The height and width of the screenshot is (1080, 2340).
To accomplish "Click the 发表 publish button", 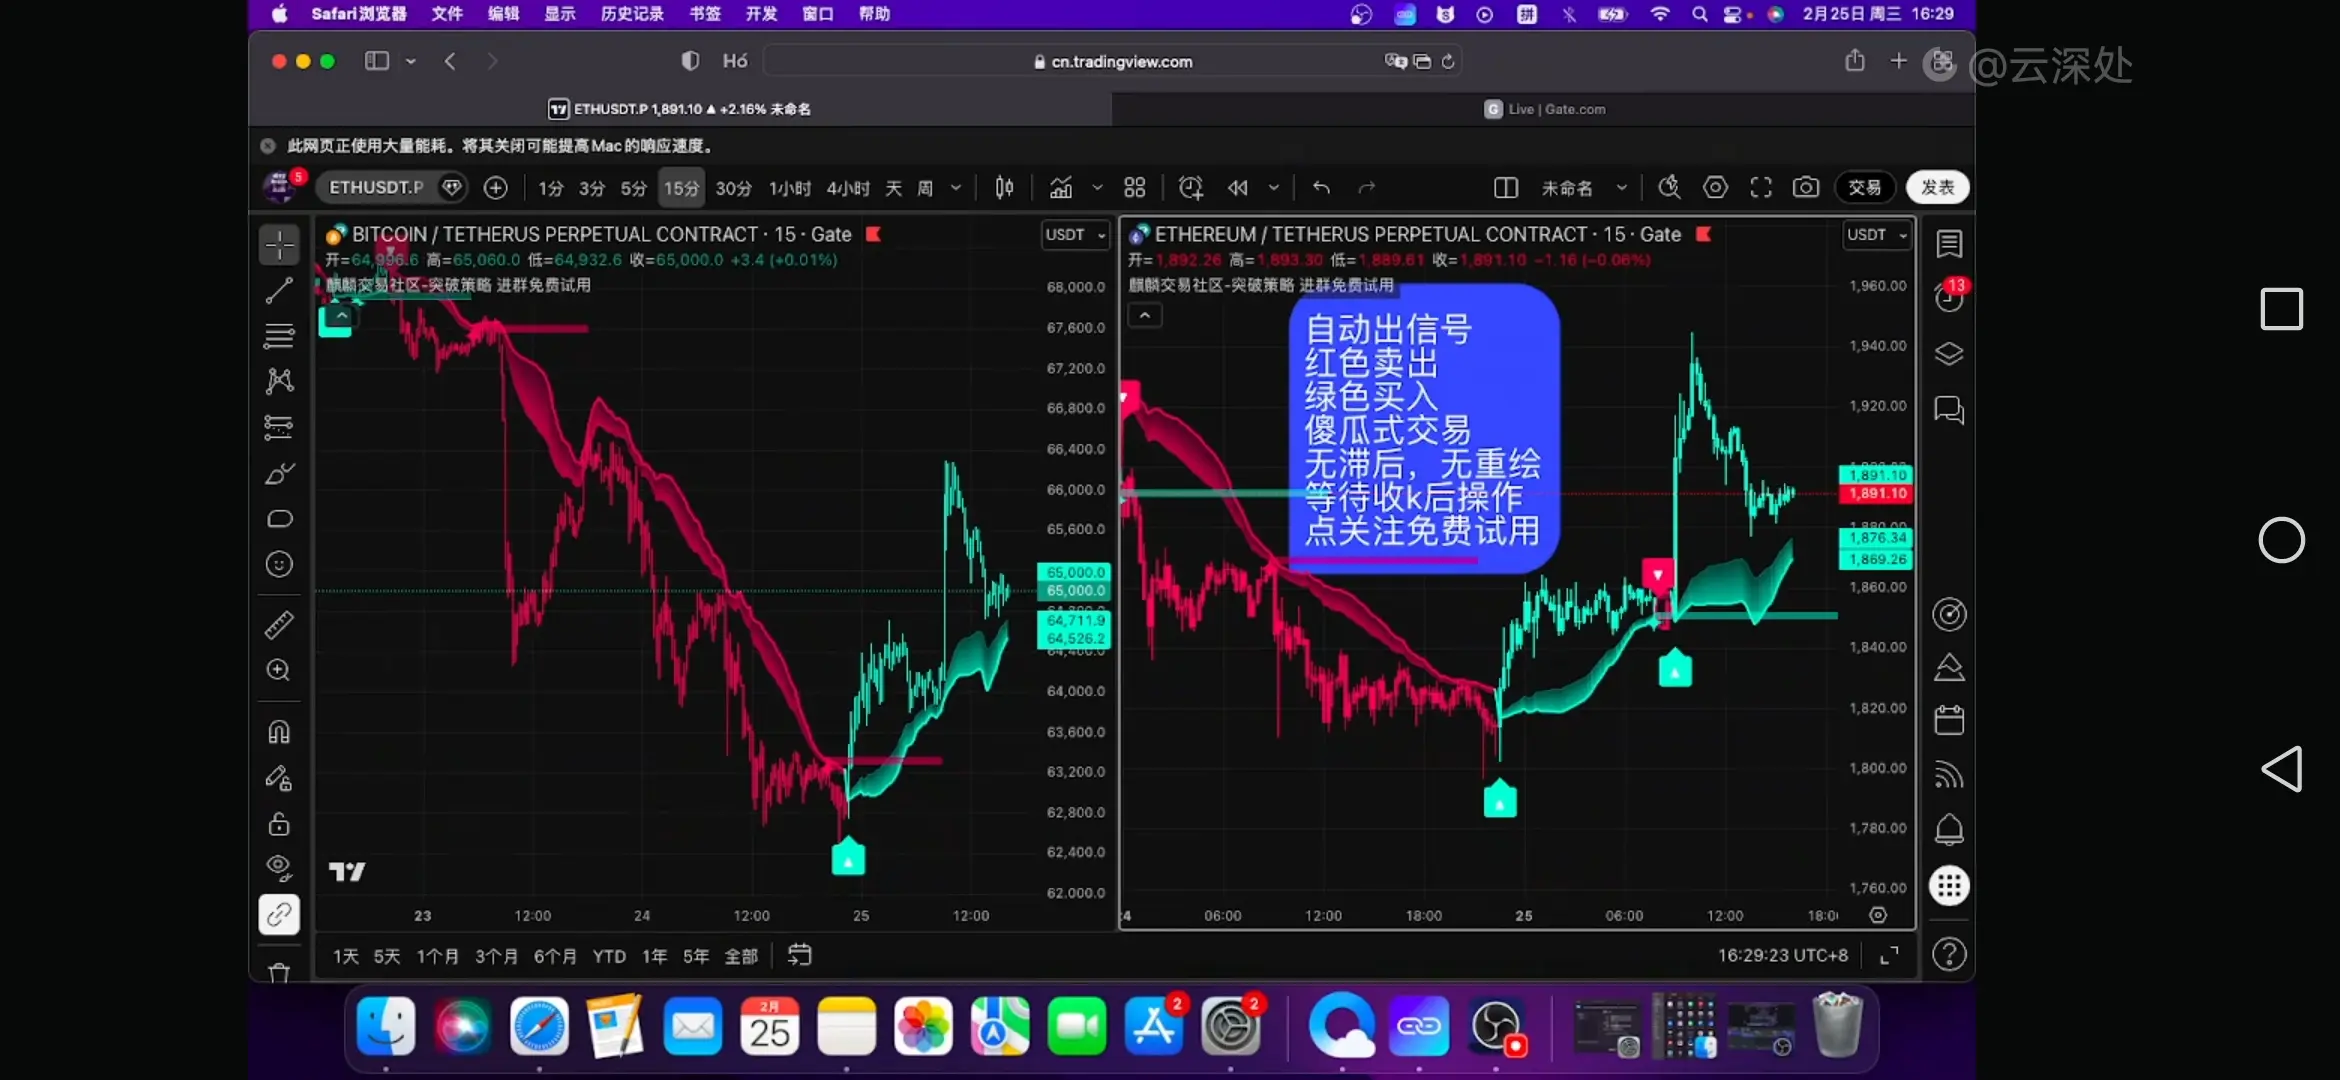I will tap(1937, 187).
